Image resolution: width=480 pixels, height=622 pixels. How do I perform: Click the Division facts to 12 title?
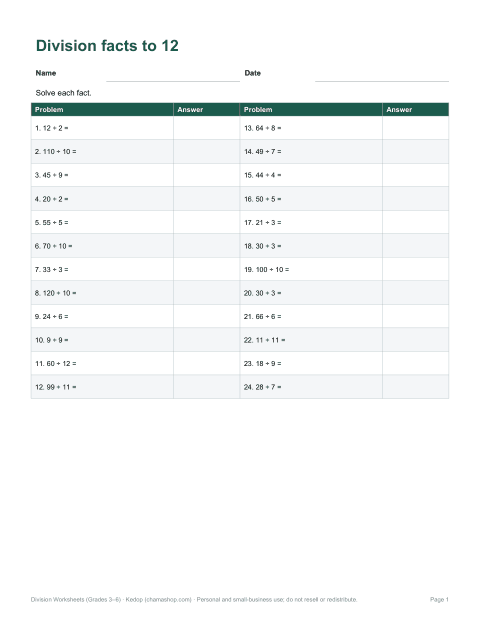pyautogui.click(x=107, y=46)
